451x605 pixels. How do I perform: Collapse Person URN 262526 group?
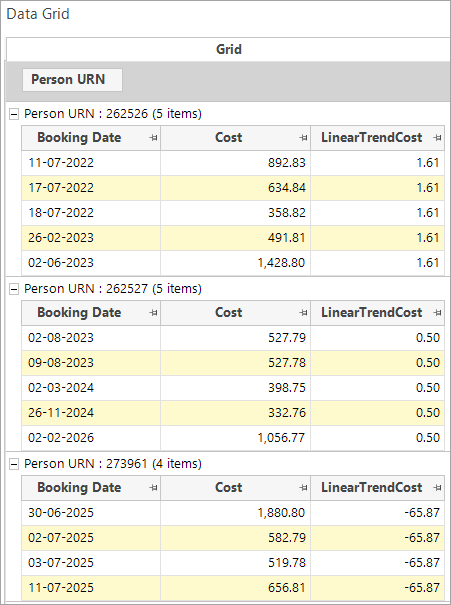pyautogui.click(x=14, y=114)
